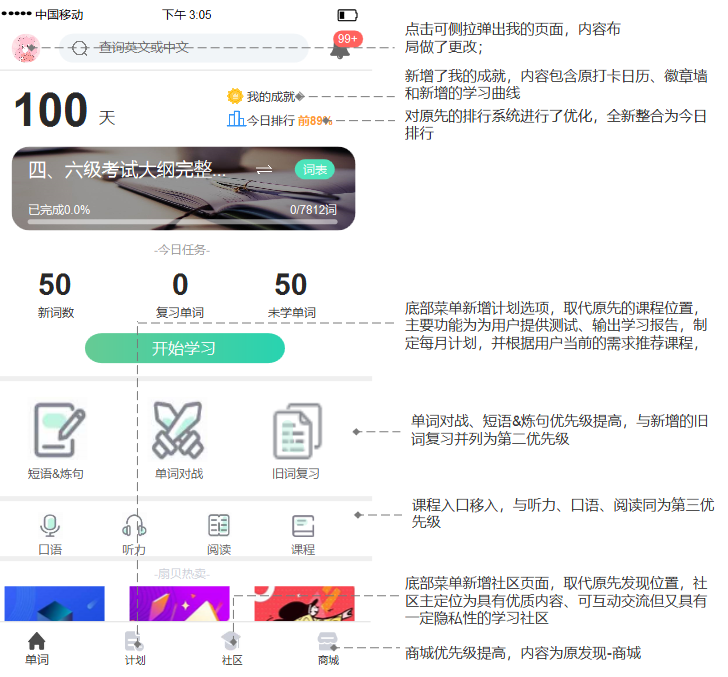Viewport: 728px width, 677px height.
Task: Tap the bar chart ranking icon
Action: (236, 119)
